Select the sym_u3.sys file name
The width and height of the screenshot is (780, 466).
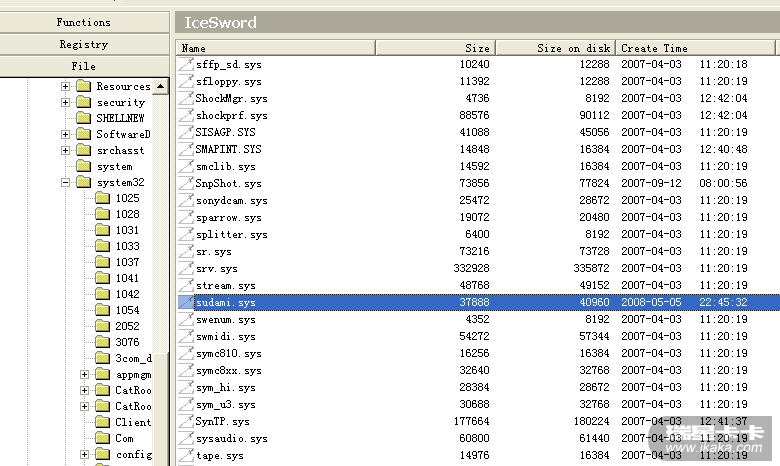click(x=225, y=404)
